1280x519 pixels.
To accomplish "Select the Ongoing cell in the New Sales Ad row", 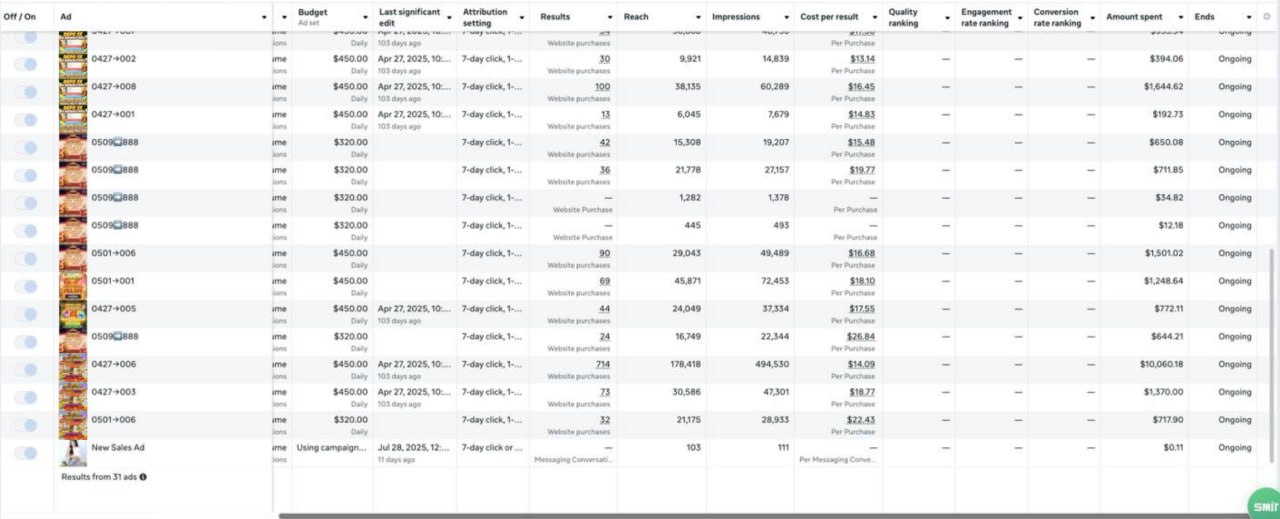I will [1234, 448].
